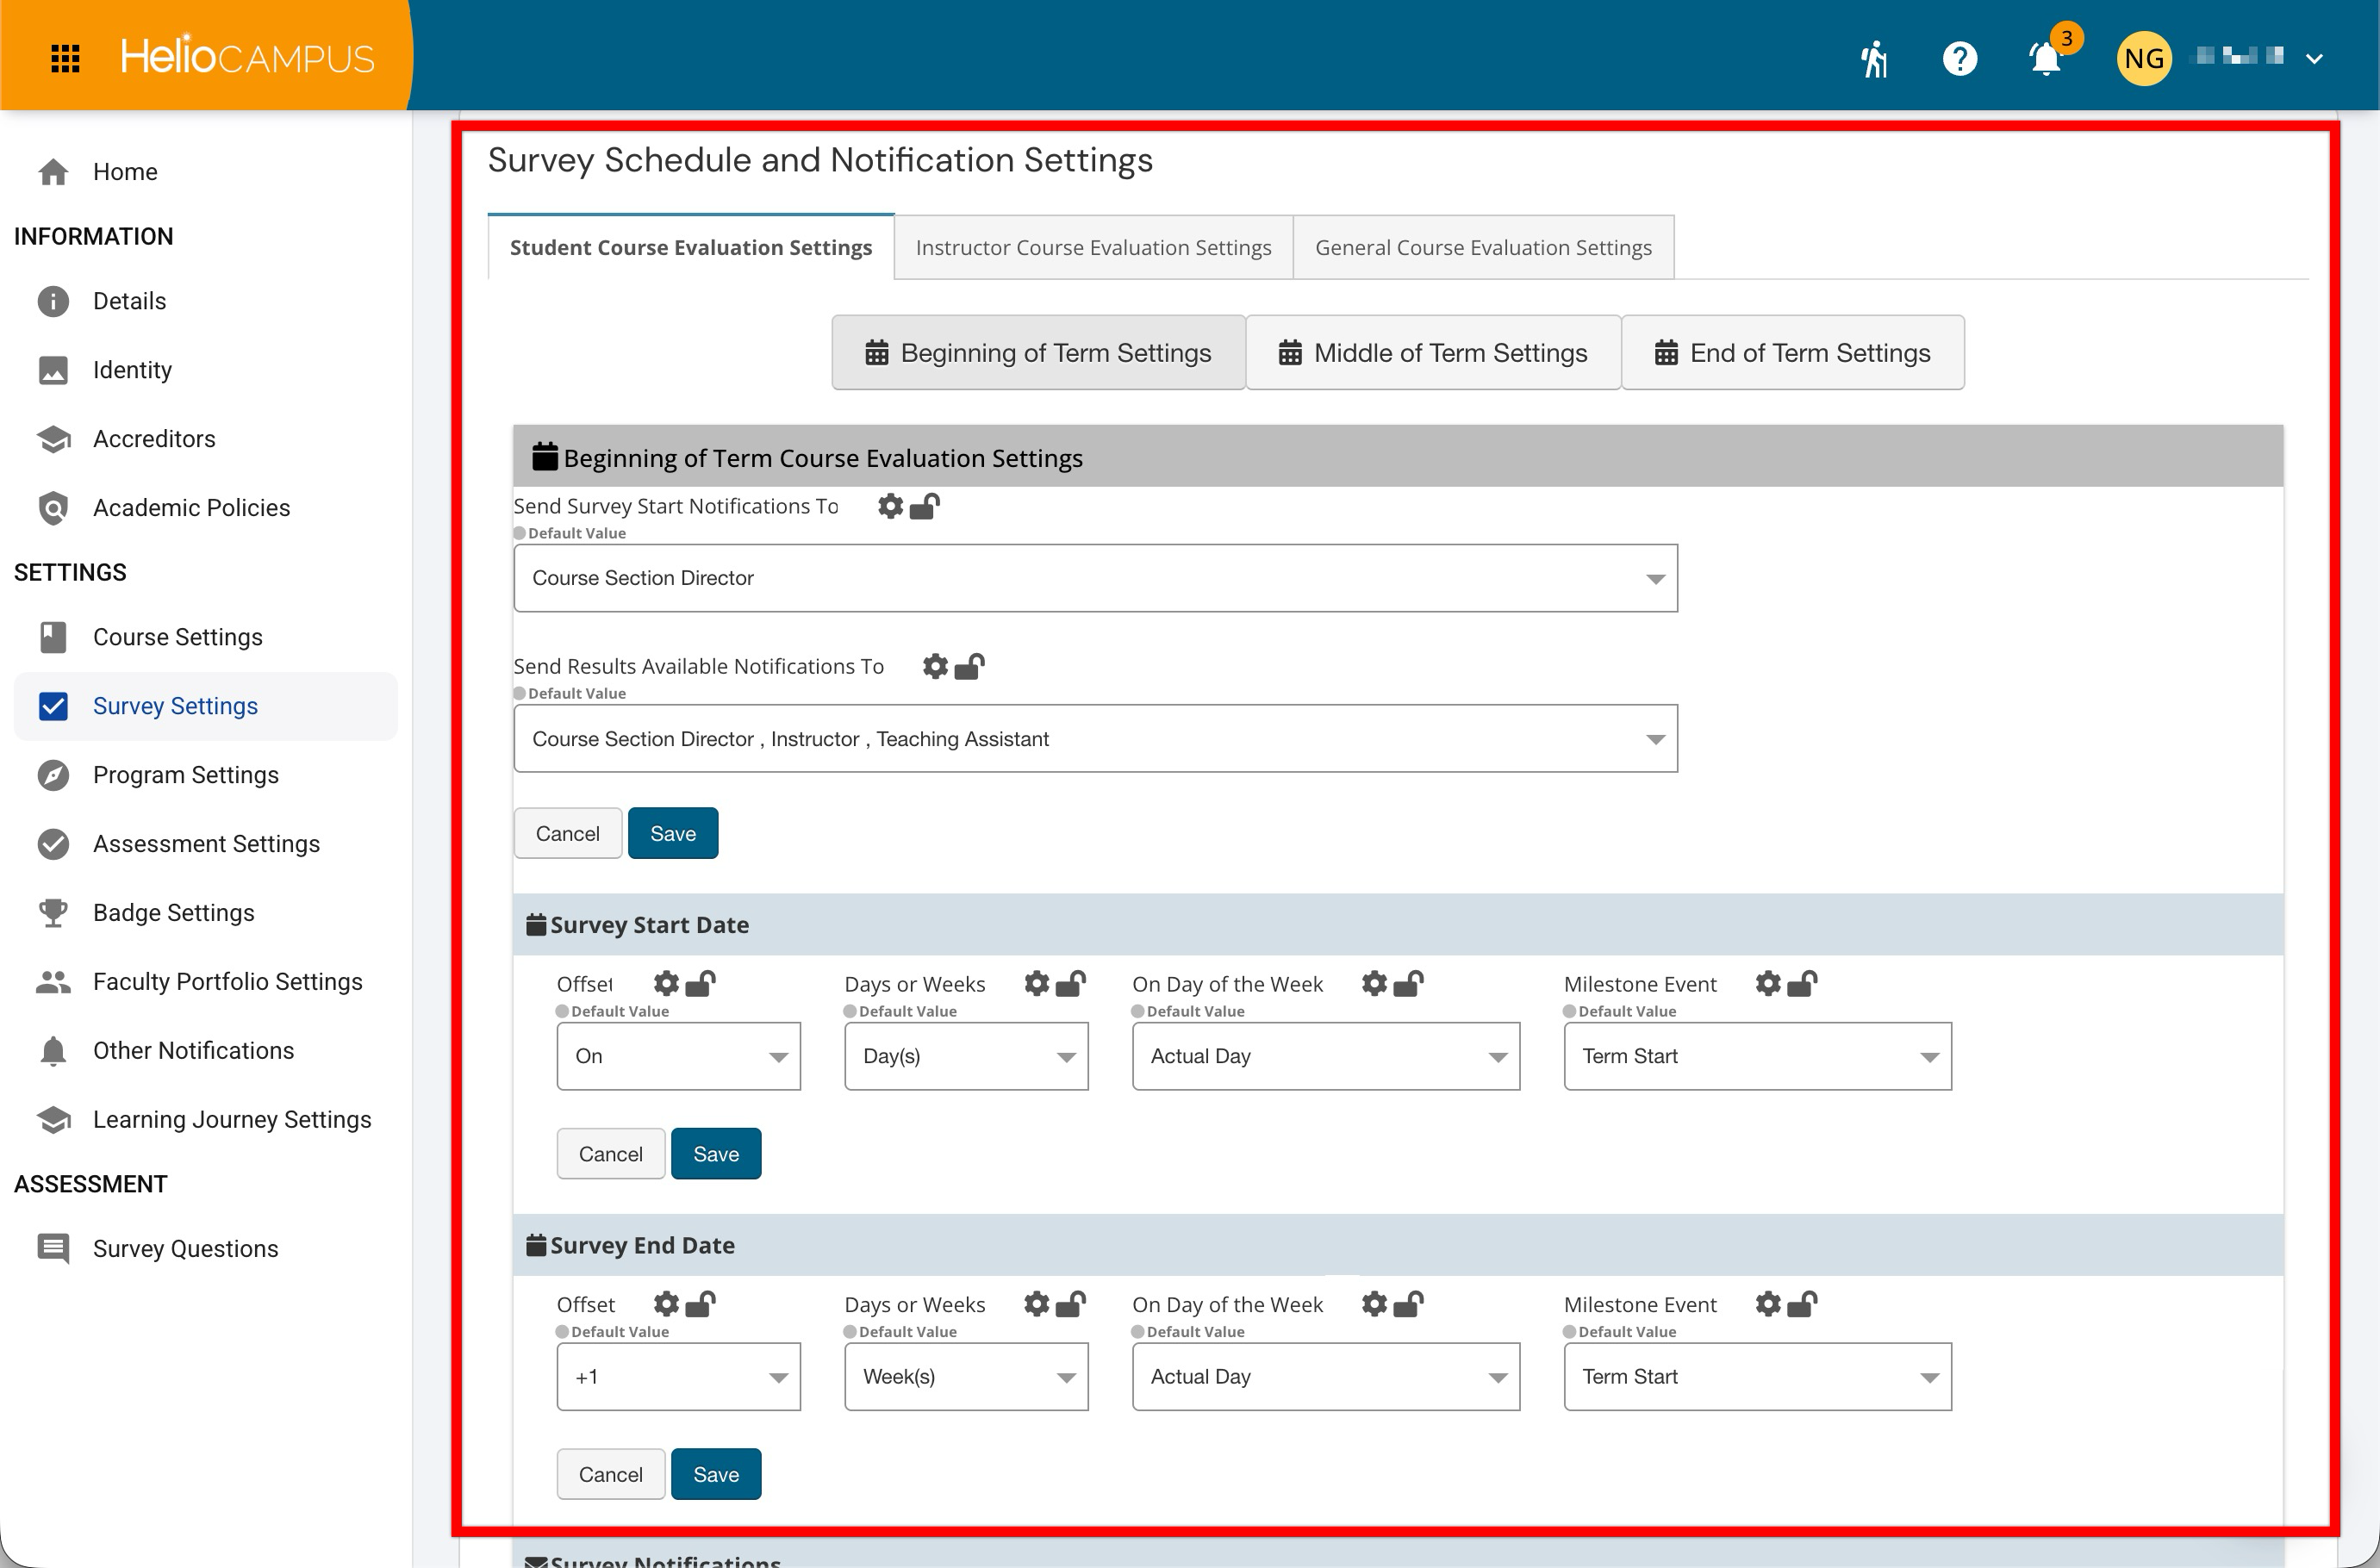Open Survey End Date Milestone Event dropdown

1757,1377
